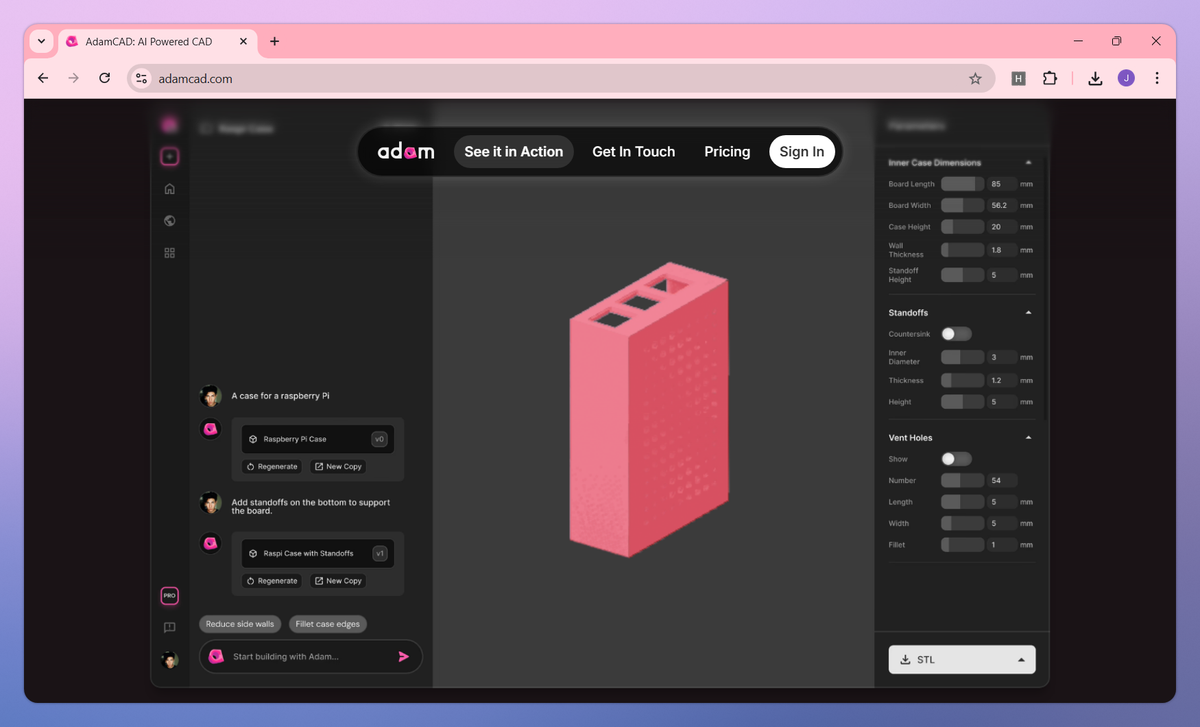Adjust the Board Width slider
The image size is (1200, 727).
(962, 205)
